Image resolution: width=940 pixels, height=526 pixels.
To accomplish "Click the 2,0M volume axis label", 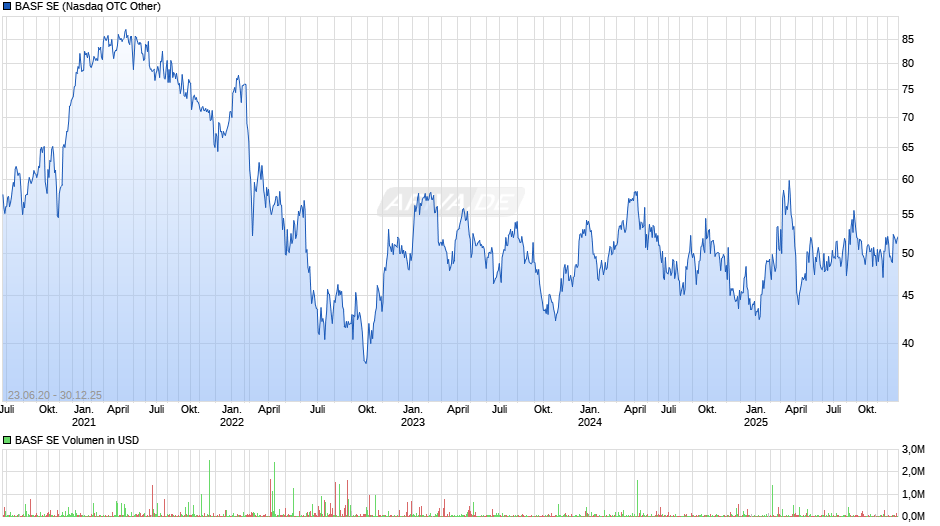I will click(x=913, y=472).
